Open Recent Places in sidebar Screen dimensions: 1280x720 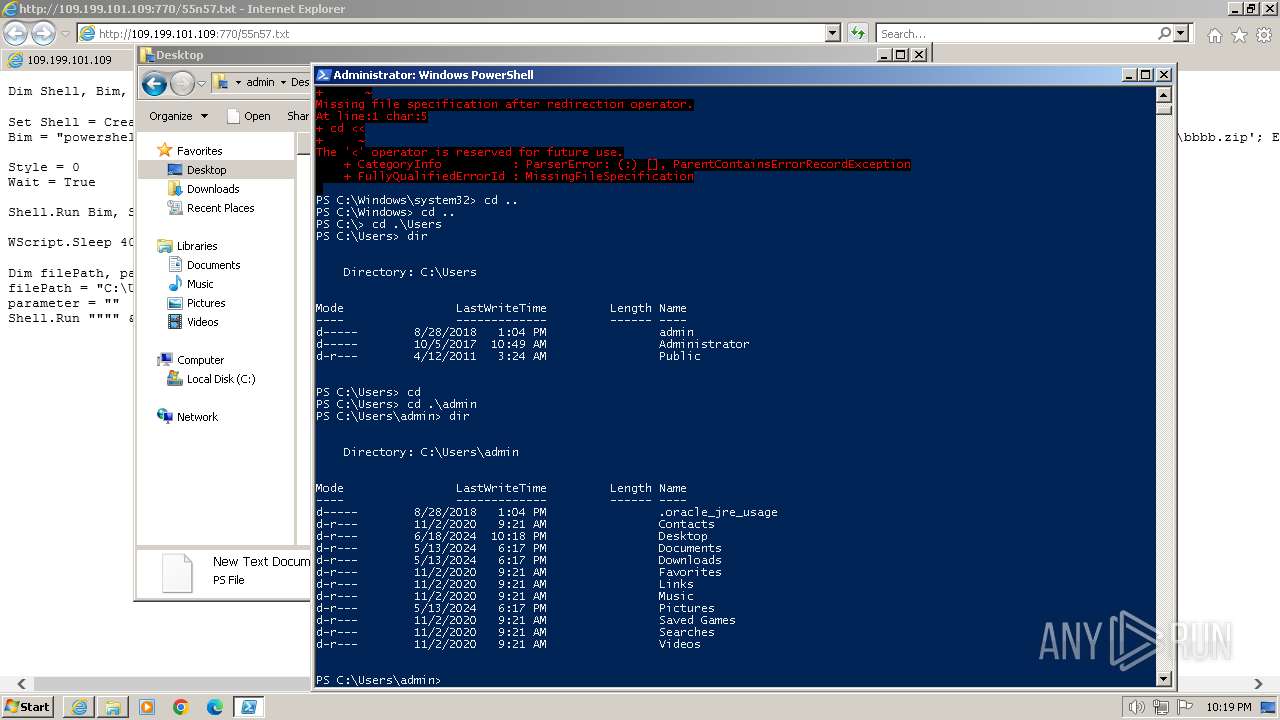[x=220, y=208]
